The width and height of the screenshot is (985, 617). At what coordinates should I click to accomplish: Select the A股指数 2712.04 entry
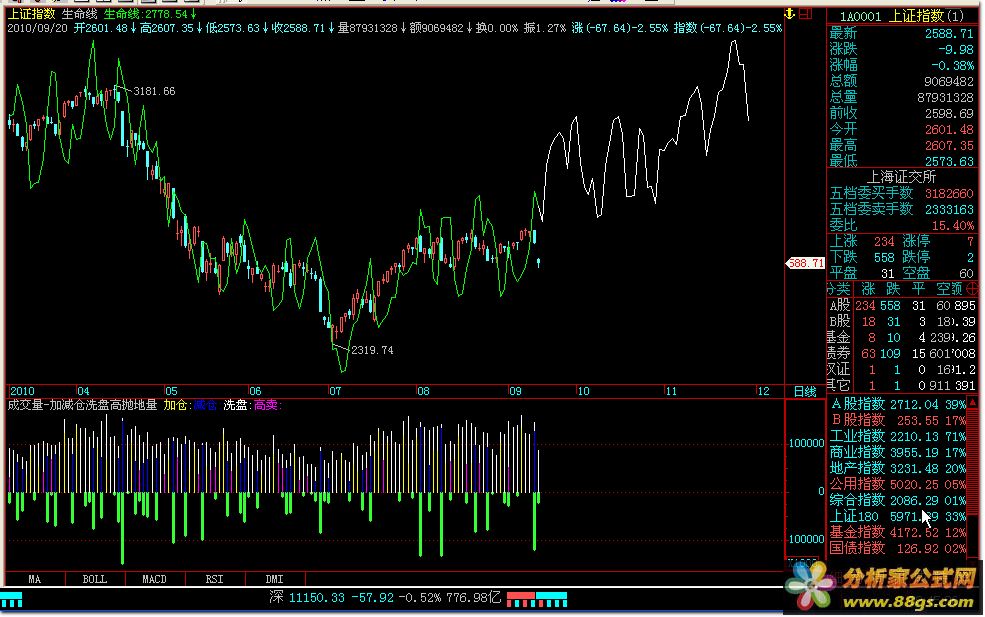coord(898,404)
